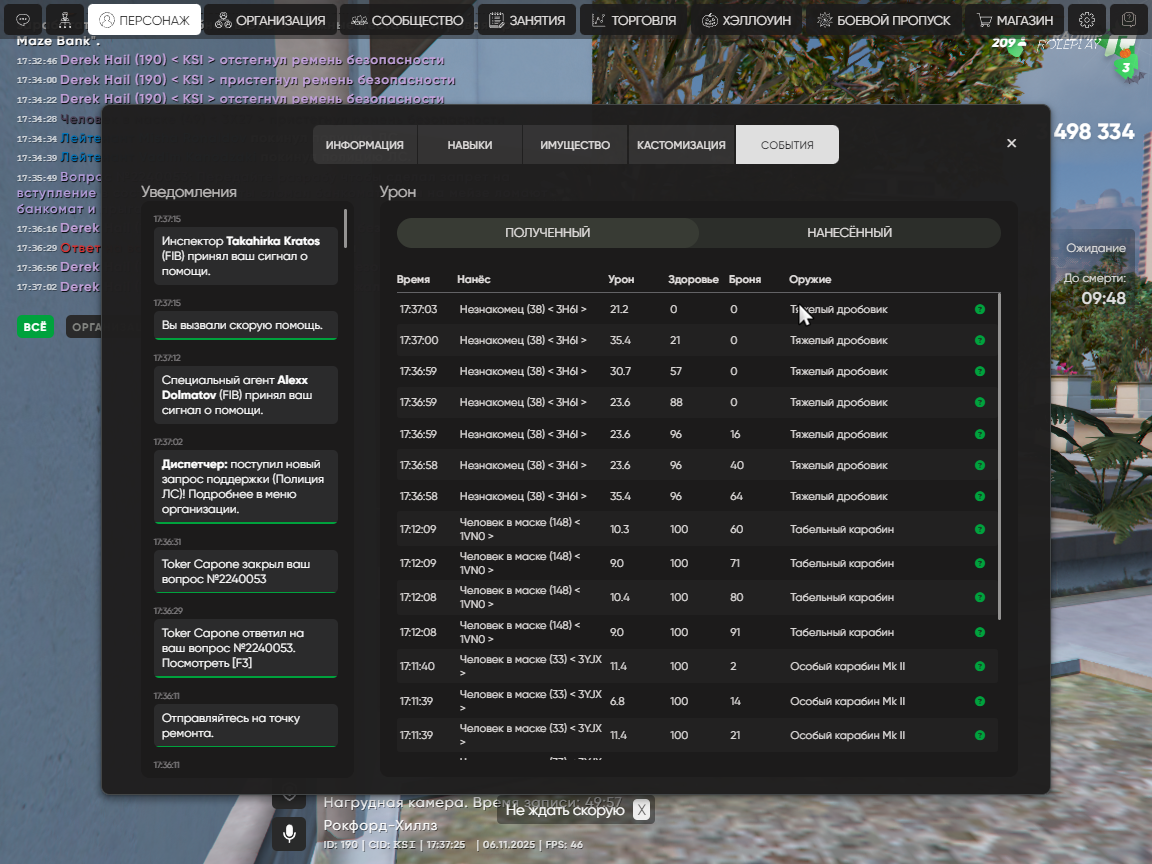Screen dimensions: 1152x864
Task: Click green info icon on 17:37:03 damage row
Action: (980, 310)
